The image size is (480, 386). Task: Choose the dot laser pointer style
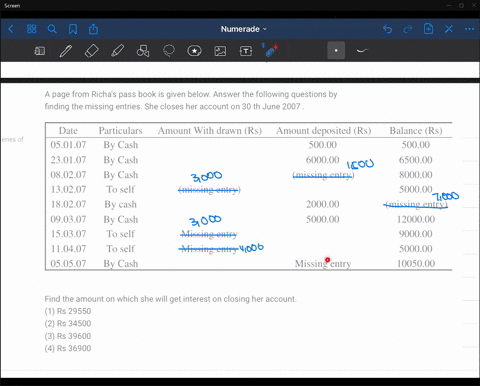[x=336, y=51]
